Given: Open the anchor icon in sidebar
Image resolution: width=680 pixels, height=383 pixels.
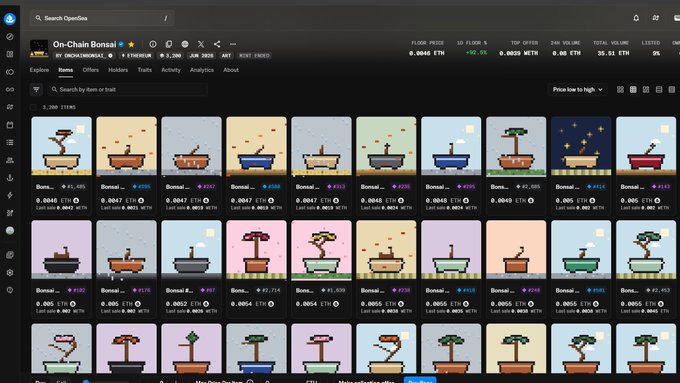Looking at the screenshot, I should click(10, 177).
